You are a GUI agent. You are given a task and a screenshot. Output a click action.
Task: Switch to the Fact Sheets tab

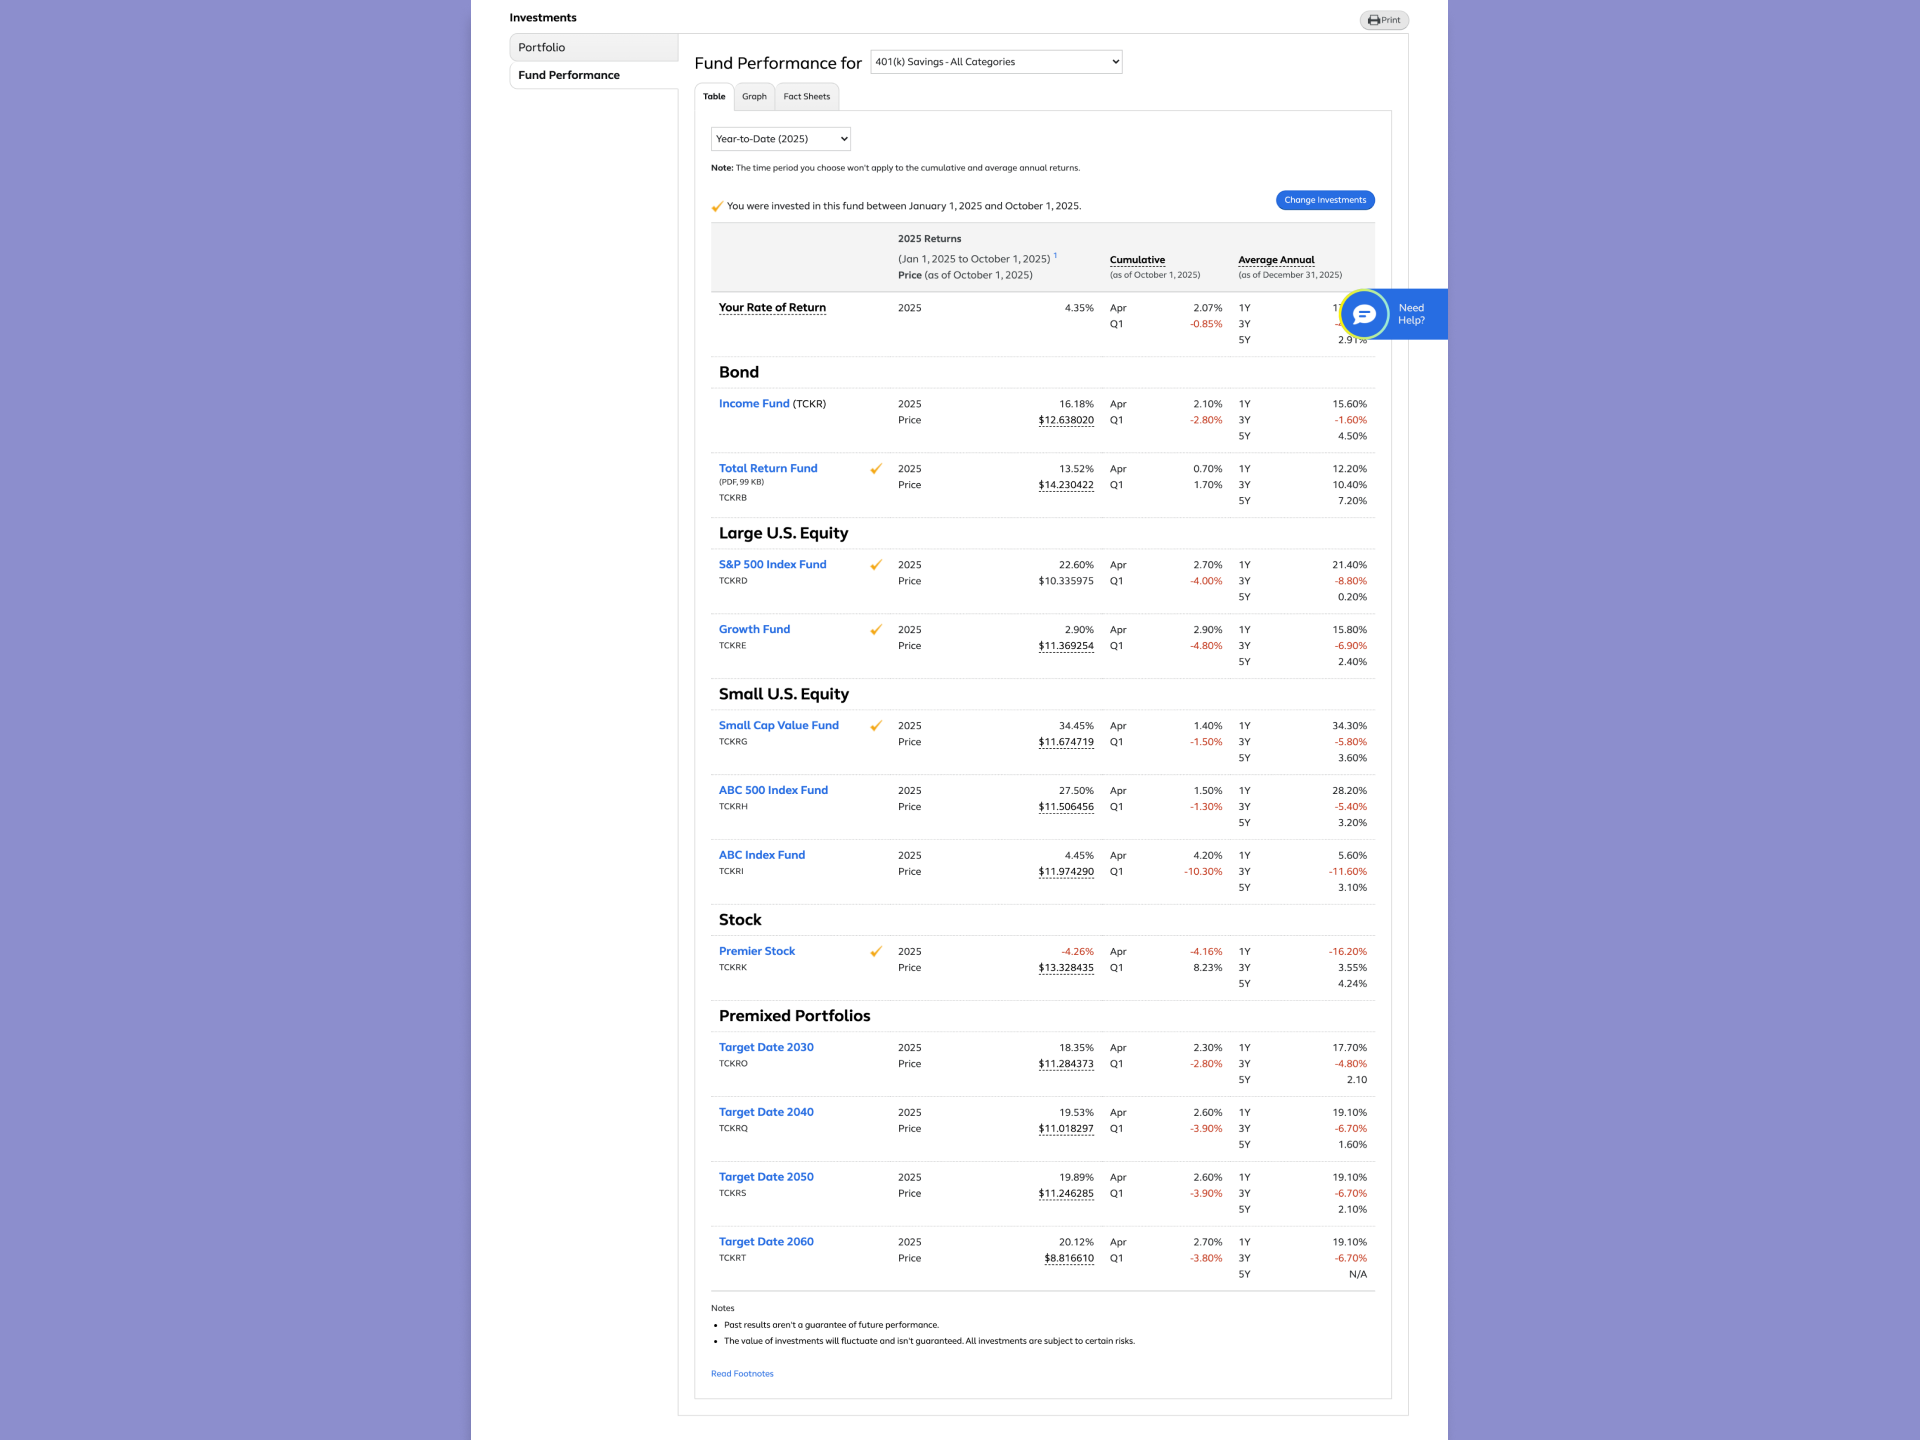[806, 97]
